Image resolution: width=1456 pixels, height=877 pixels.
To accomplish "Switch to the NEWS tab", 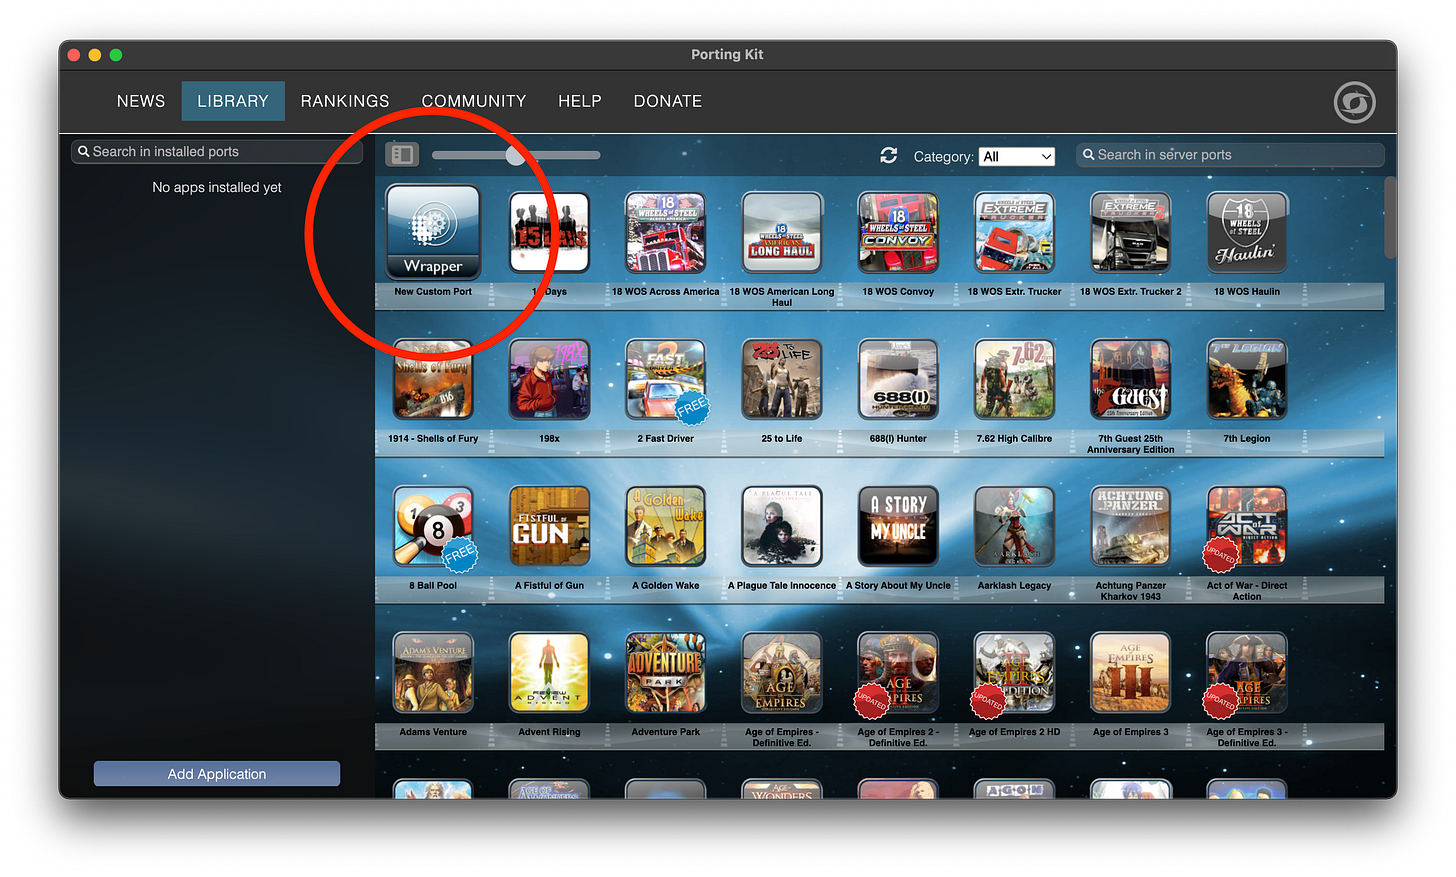I will 141,101.
